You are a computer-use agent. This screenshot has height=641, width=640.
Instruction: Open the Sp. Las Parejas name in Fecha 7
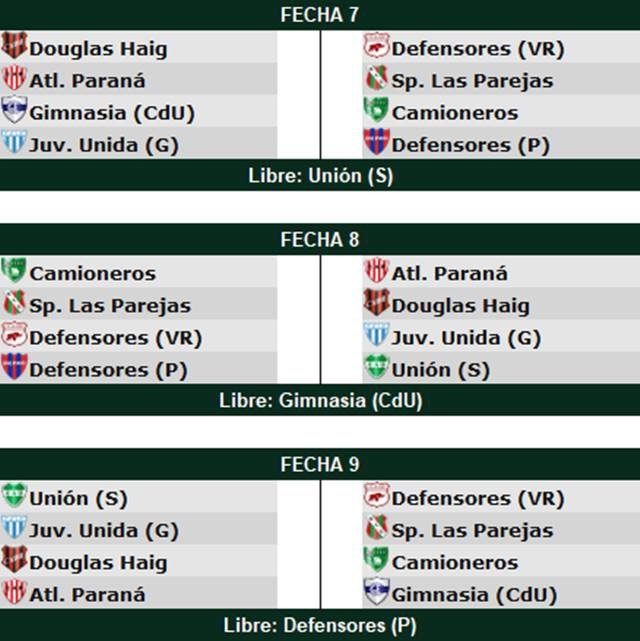472,80
